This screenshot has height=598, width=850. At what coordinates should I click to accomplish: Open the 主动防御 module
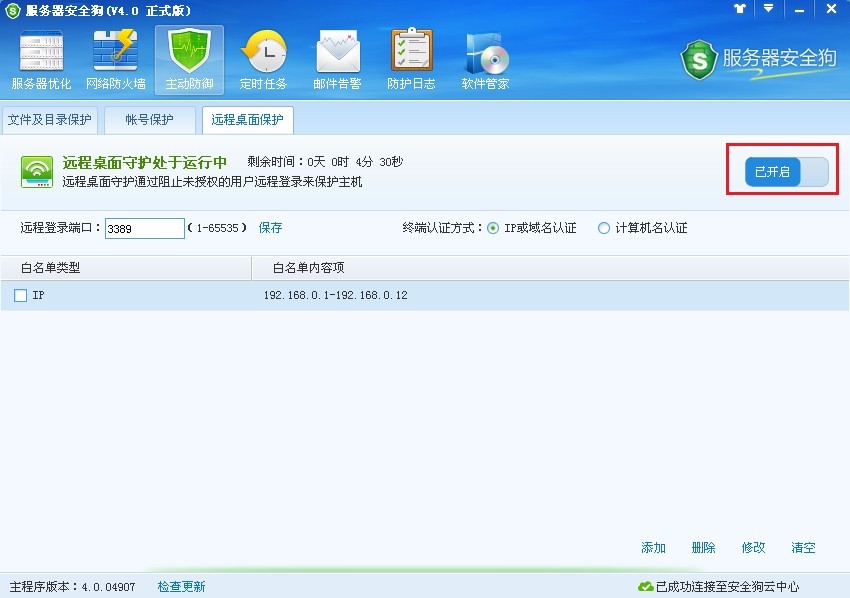pos(189,57)
